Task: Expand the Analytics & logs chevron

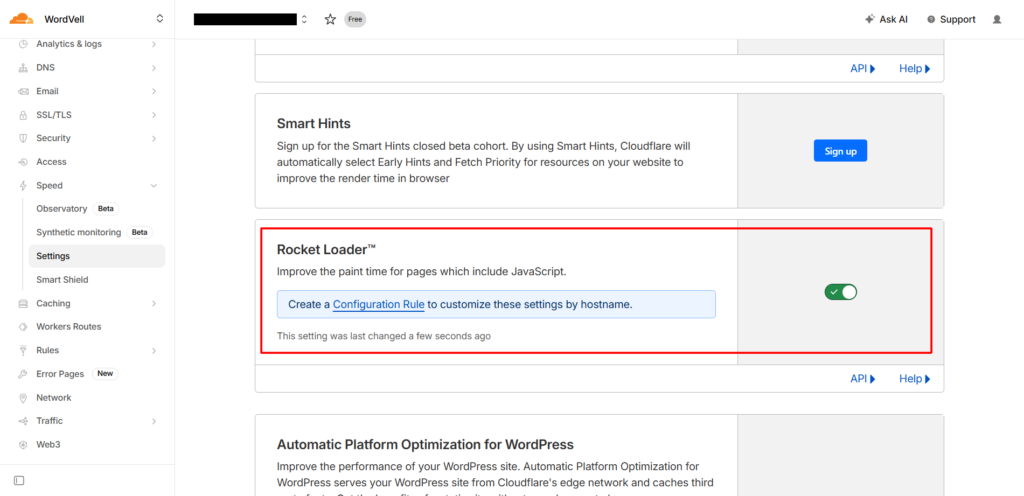Action: 154,44
